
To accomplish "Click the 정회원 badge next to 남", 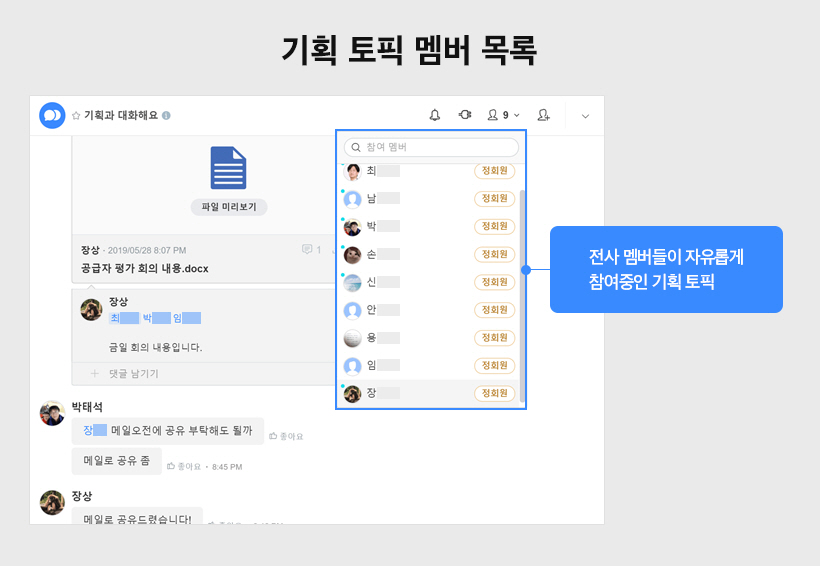I will tap(494, 199).
